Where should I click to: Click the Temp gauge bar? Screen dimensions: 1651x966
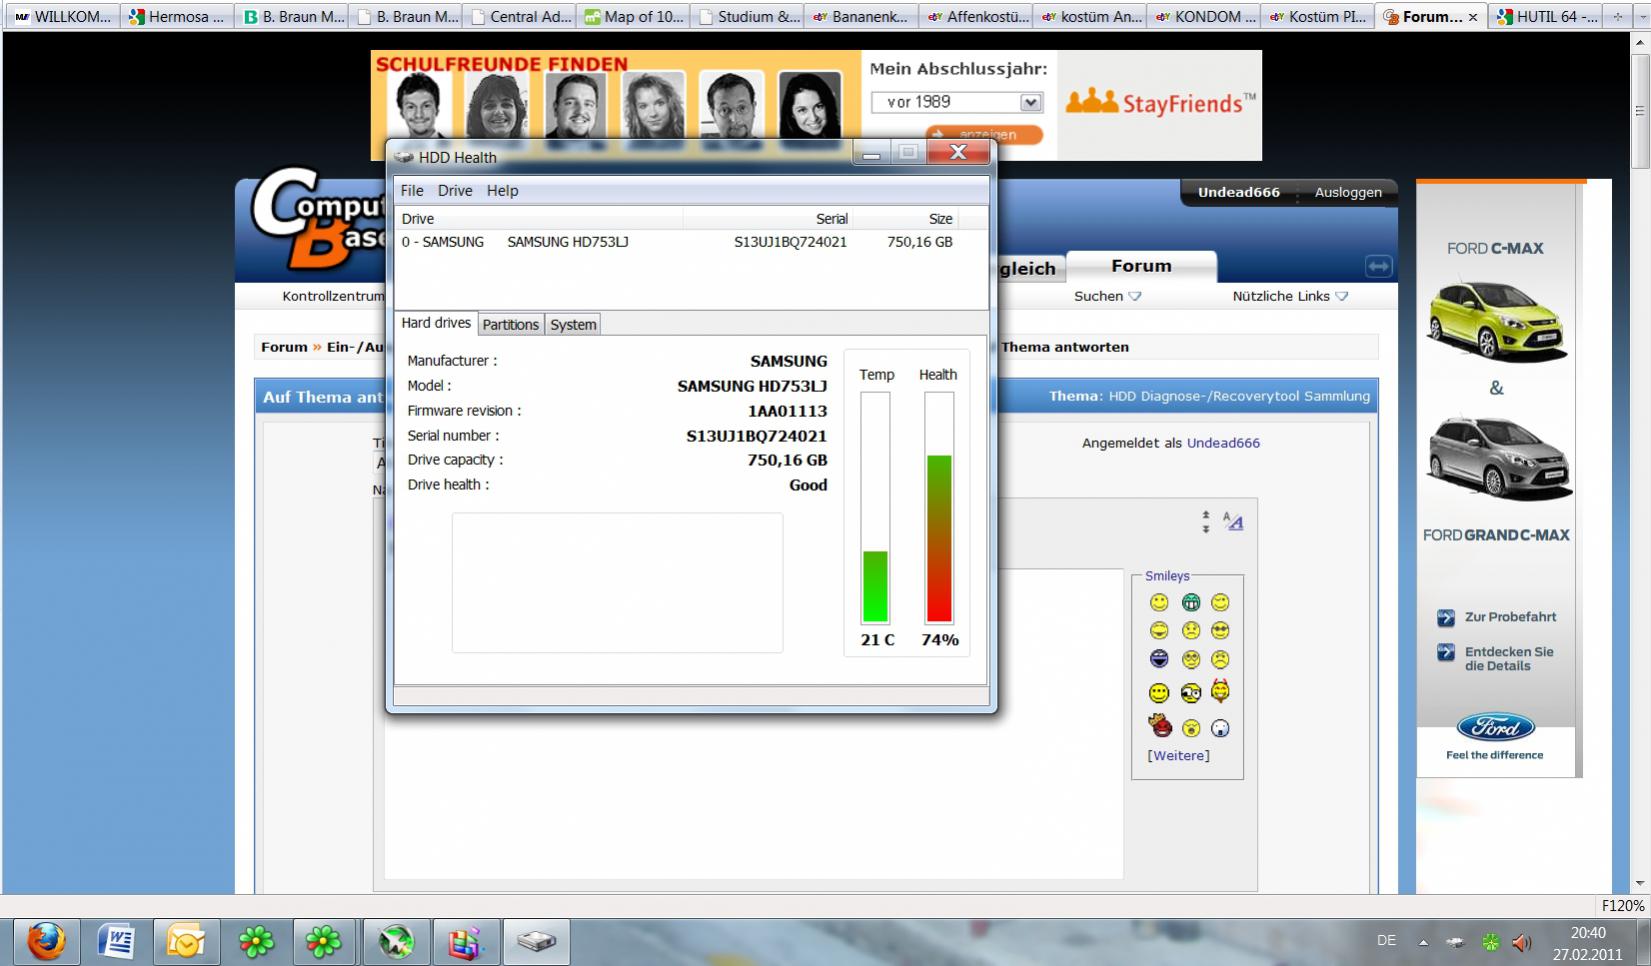pyautogui.click(x=875, y=507)
